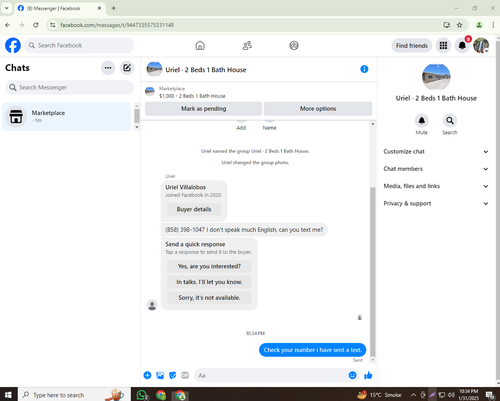The height and width of the screenshot is (401, 500).
Task: Open the account profile picture menu
Action: (481, 46)
